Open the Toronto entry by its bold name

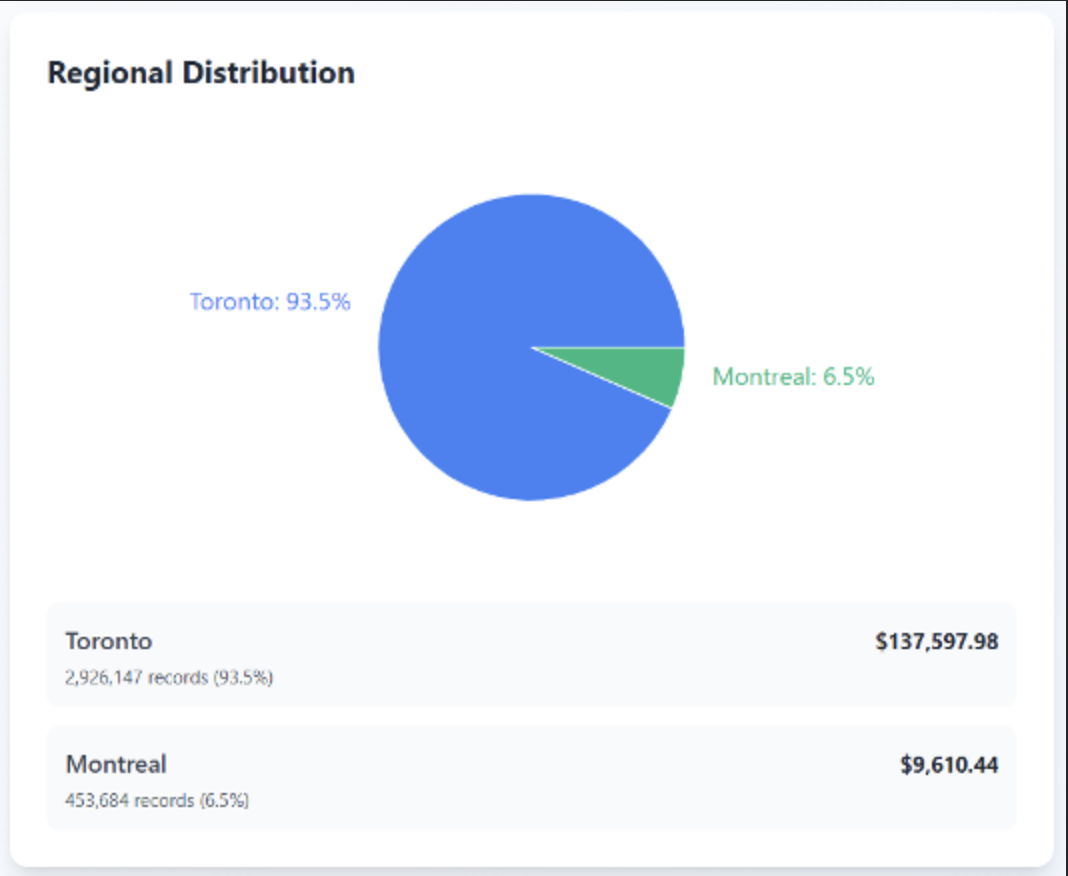pos(109,641)
